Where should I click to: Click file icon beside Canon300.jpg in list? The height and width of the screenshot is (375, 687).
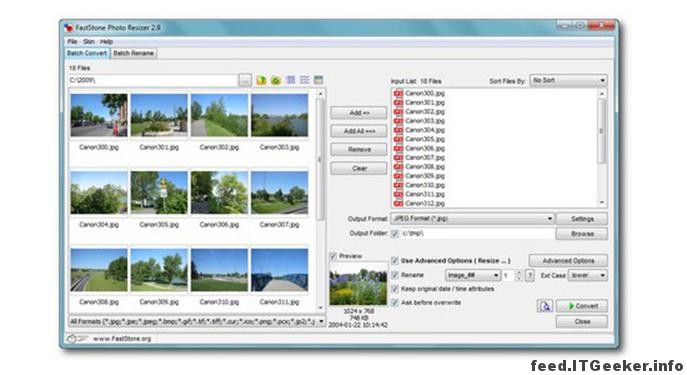pos(398,93)
